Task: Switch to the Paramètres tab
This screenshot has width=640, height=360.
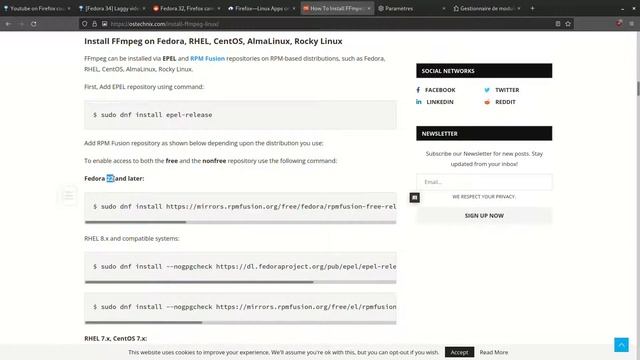Action: point(410,8)
